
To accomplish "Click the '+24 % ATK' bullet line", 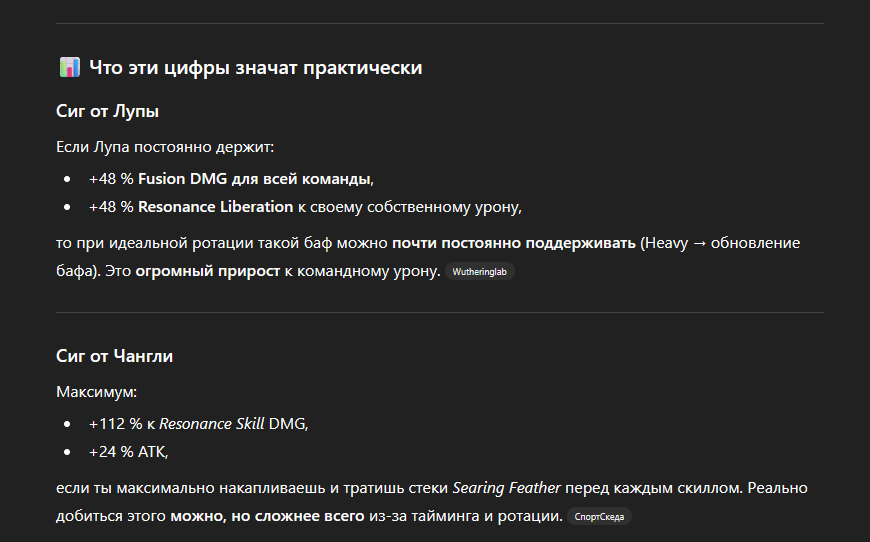I will coord(128,452).
